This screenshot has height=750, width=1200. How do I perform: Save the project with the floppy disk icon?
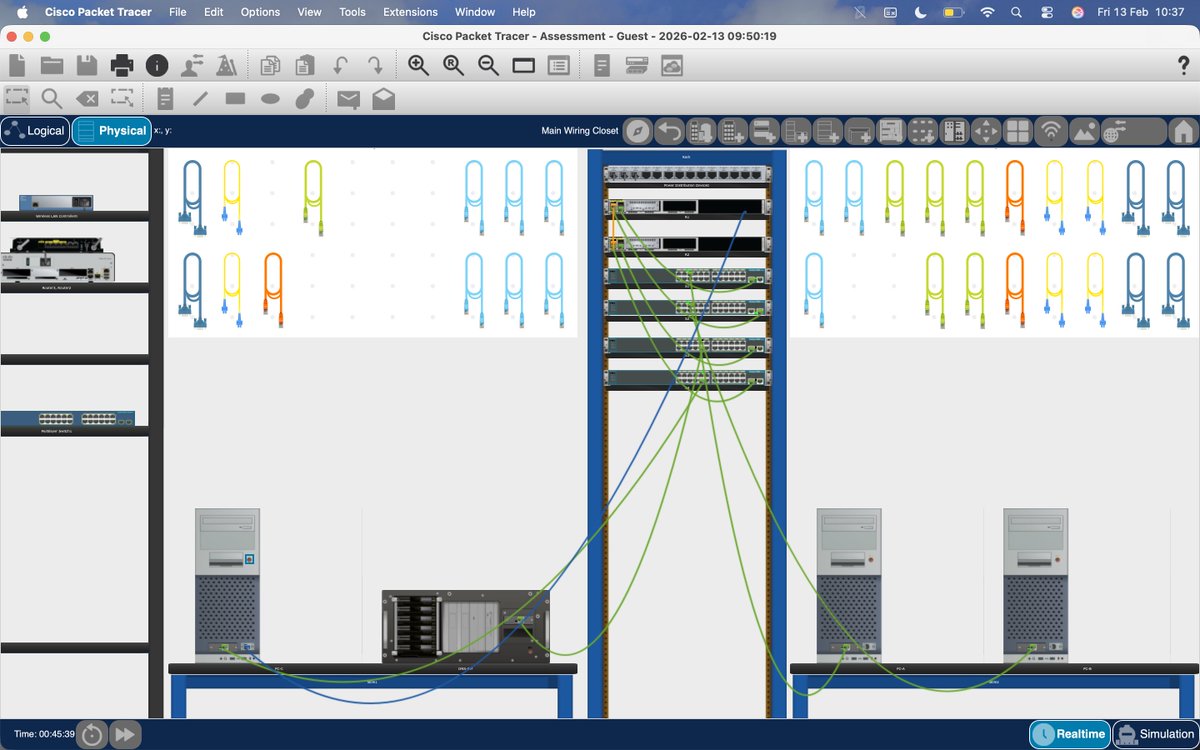pyautogui.click(x=87, y=66)
